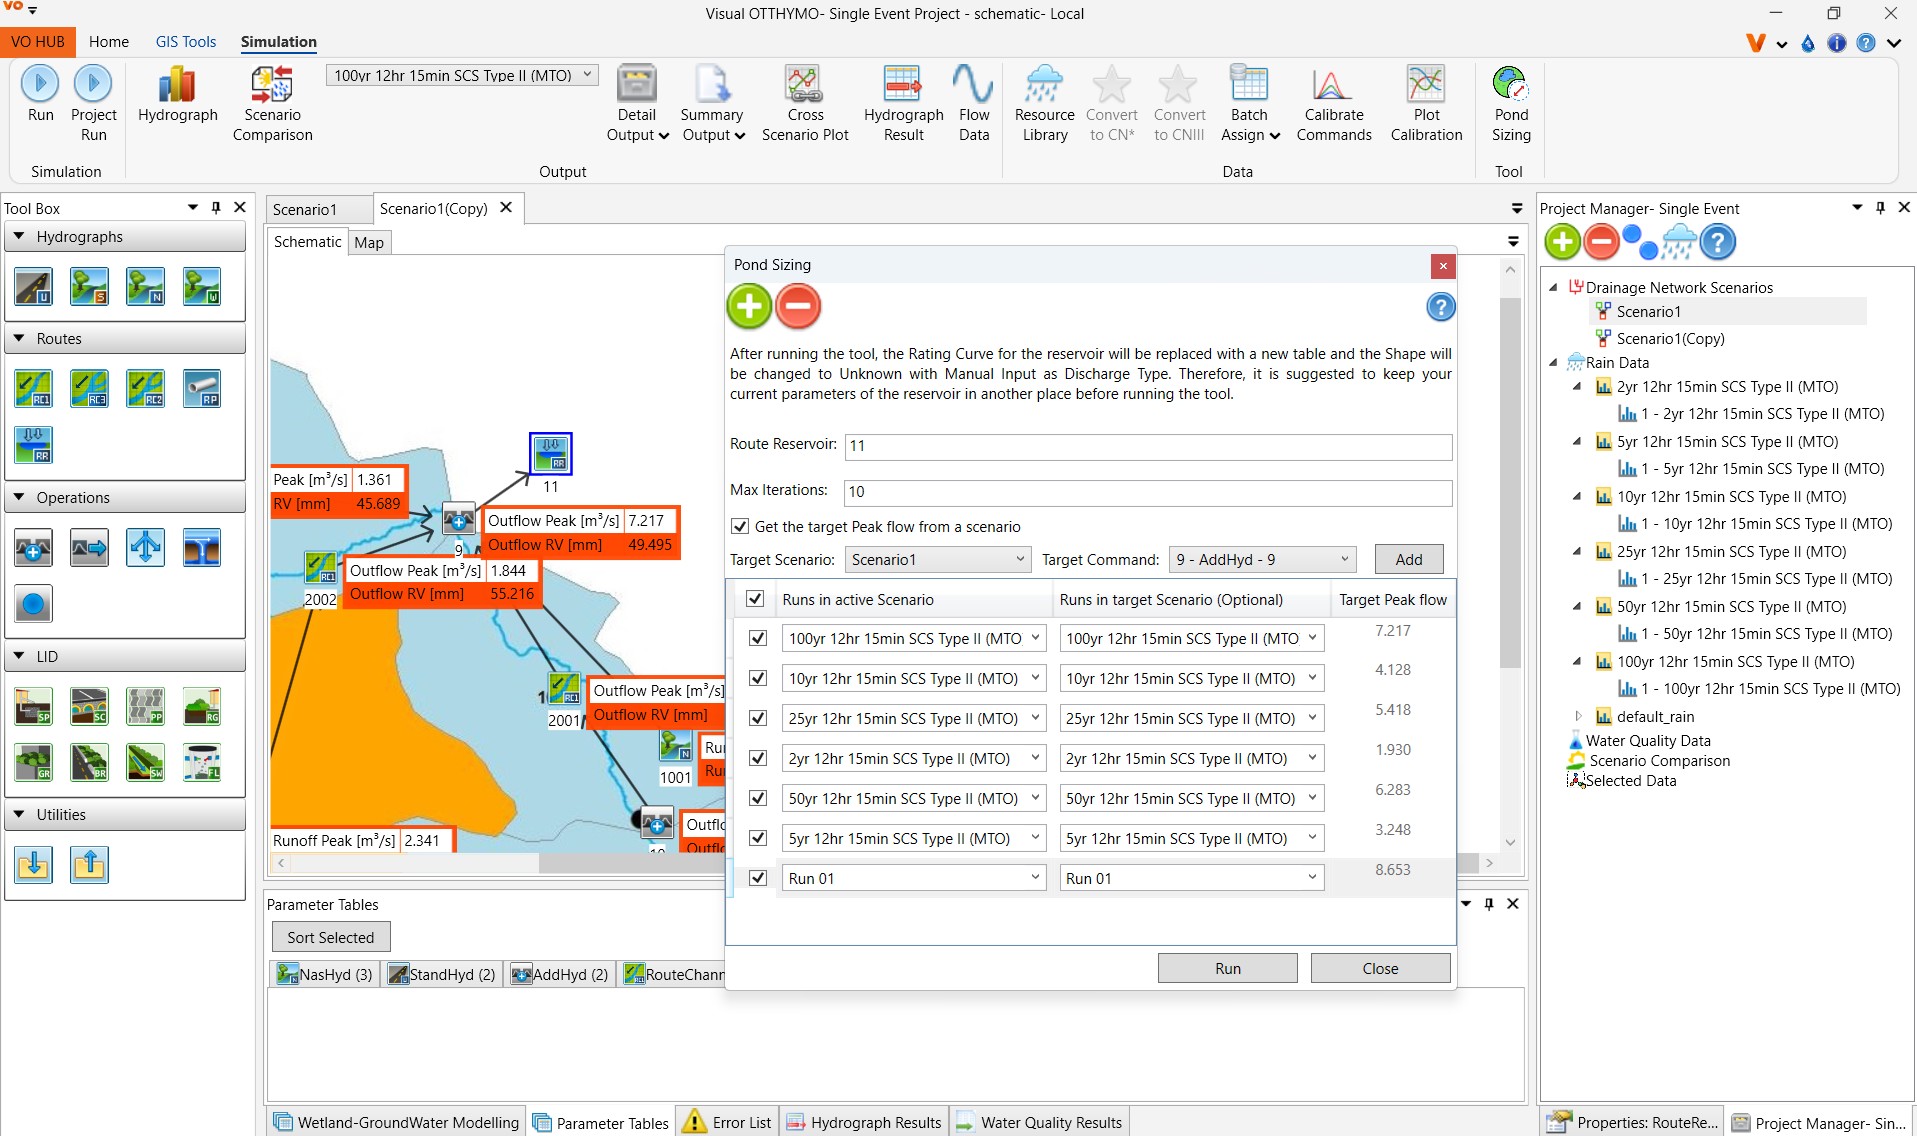Viewport: 1917px width, 1136px height.
Task: Click Close in Pond Sizing dialog
Action: tap(1380, 968)
